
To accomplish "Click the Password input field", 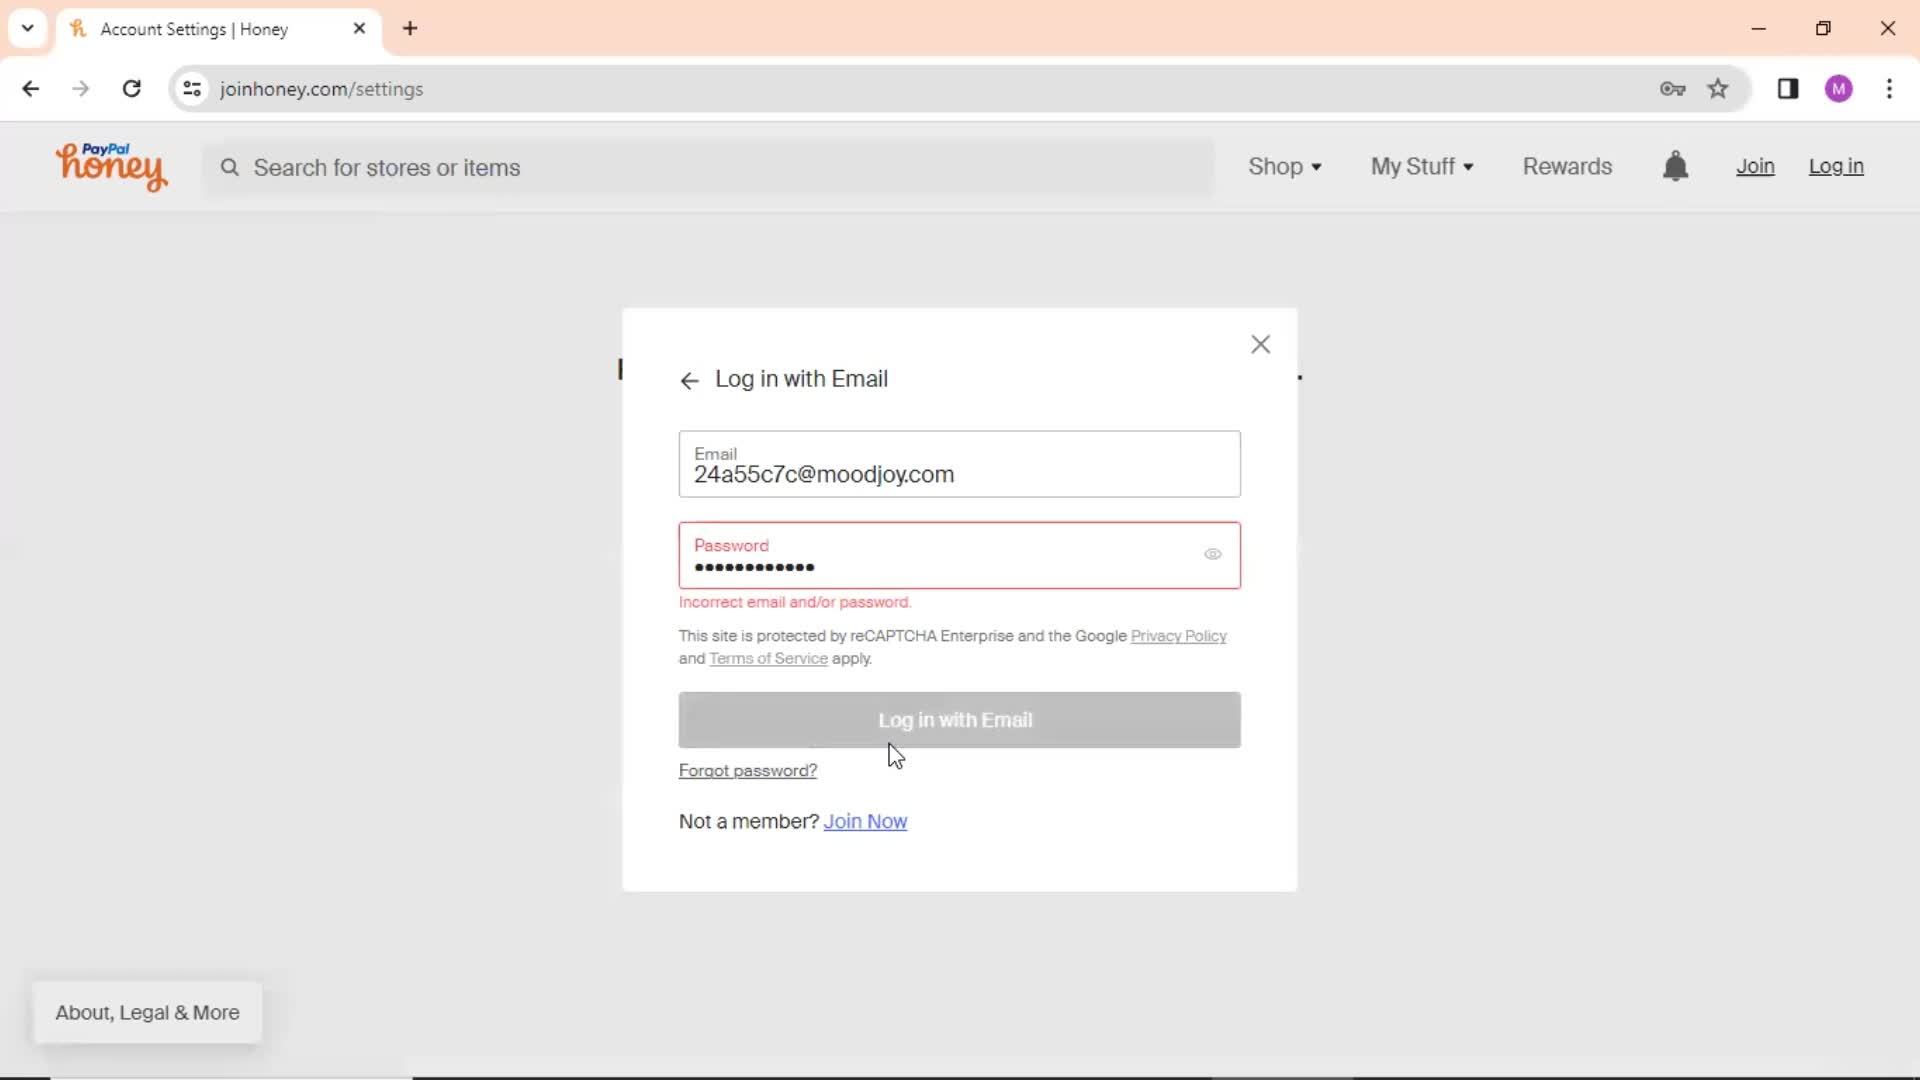I will [959, 555].
